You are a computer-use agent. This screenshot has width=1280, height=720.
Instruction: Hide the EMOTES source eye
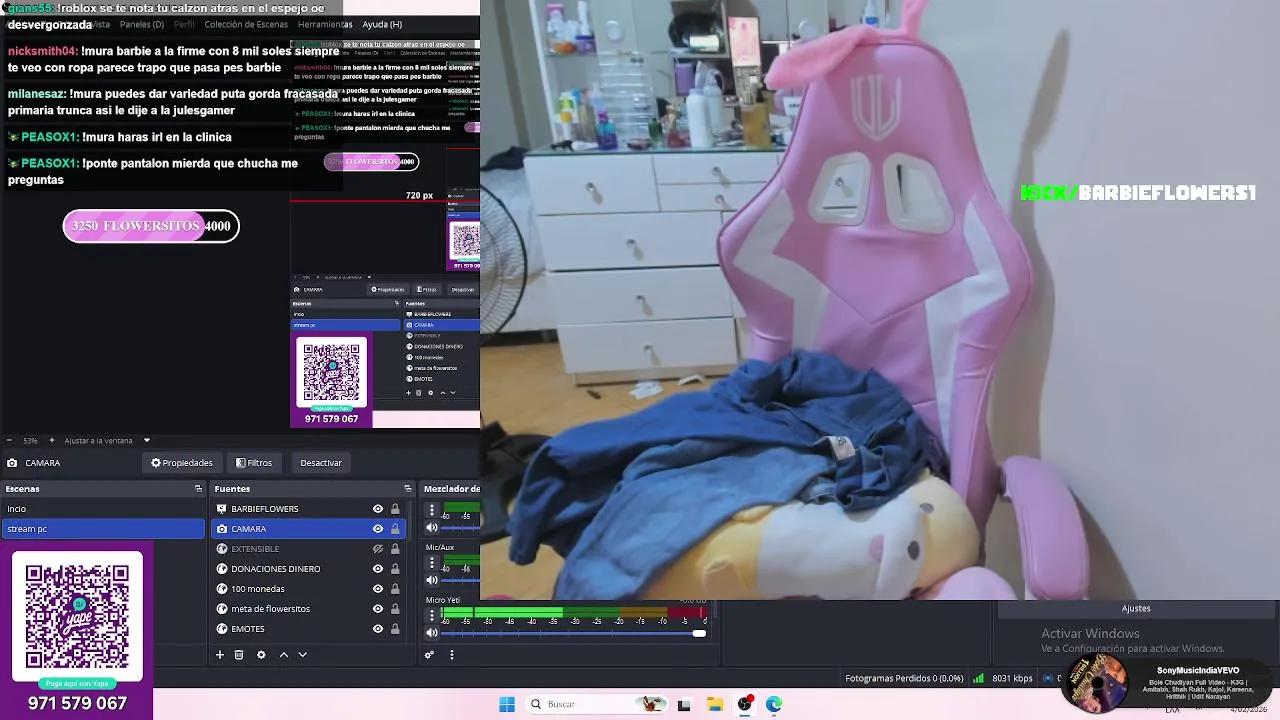pyautogui.click(x=378, y=629)
